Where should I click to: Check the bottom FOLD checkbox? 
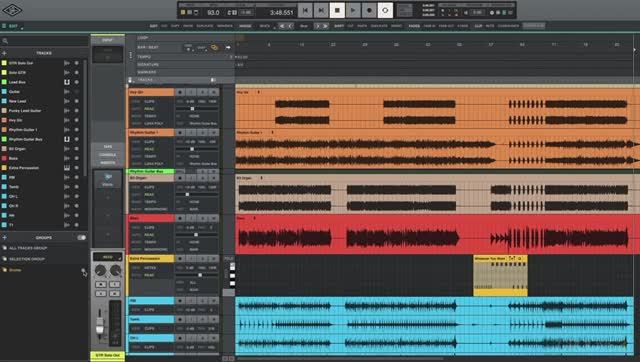(x=232, y=284)
